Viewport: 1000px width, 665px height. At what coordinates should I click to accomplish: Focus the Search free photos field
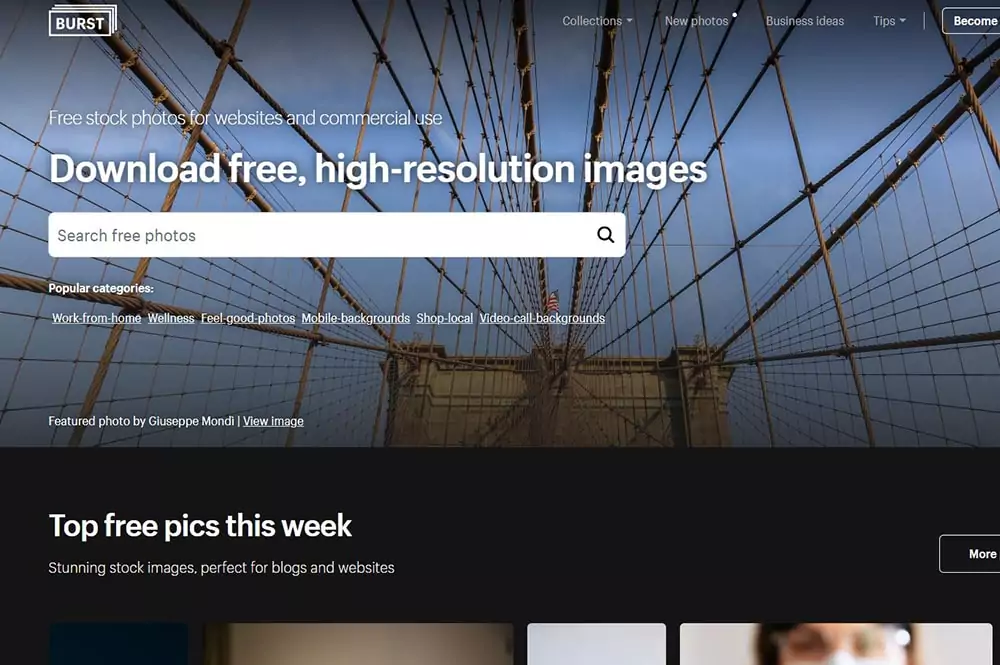(337, 235)
